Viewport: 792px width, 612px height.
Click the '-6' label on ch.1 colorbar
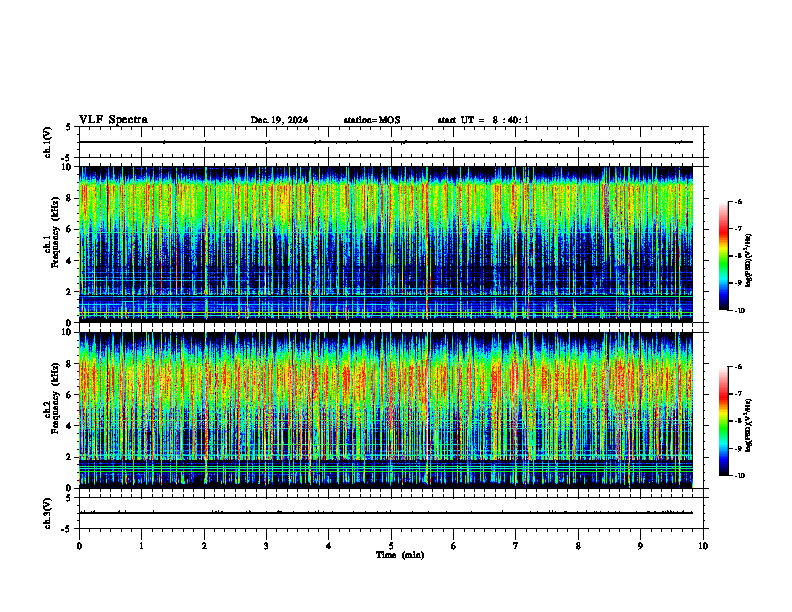click(x=739, y=201)
